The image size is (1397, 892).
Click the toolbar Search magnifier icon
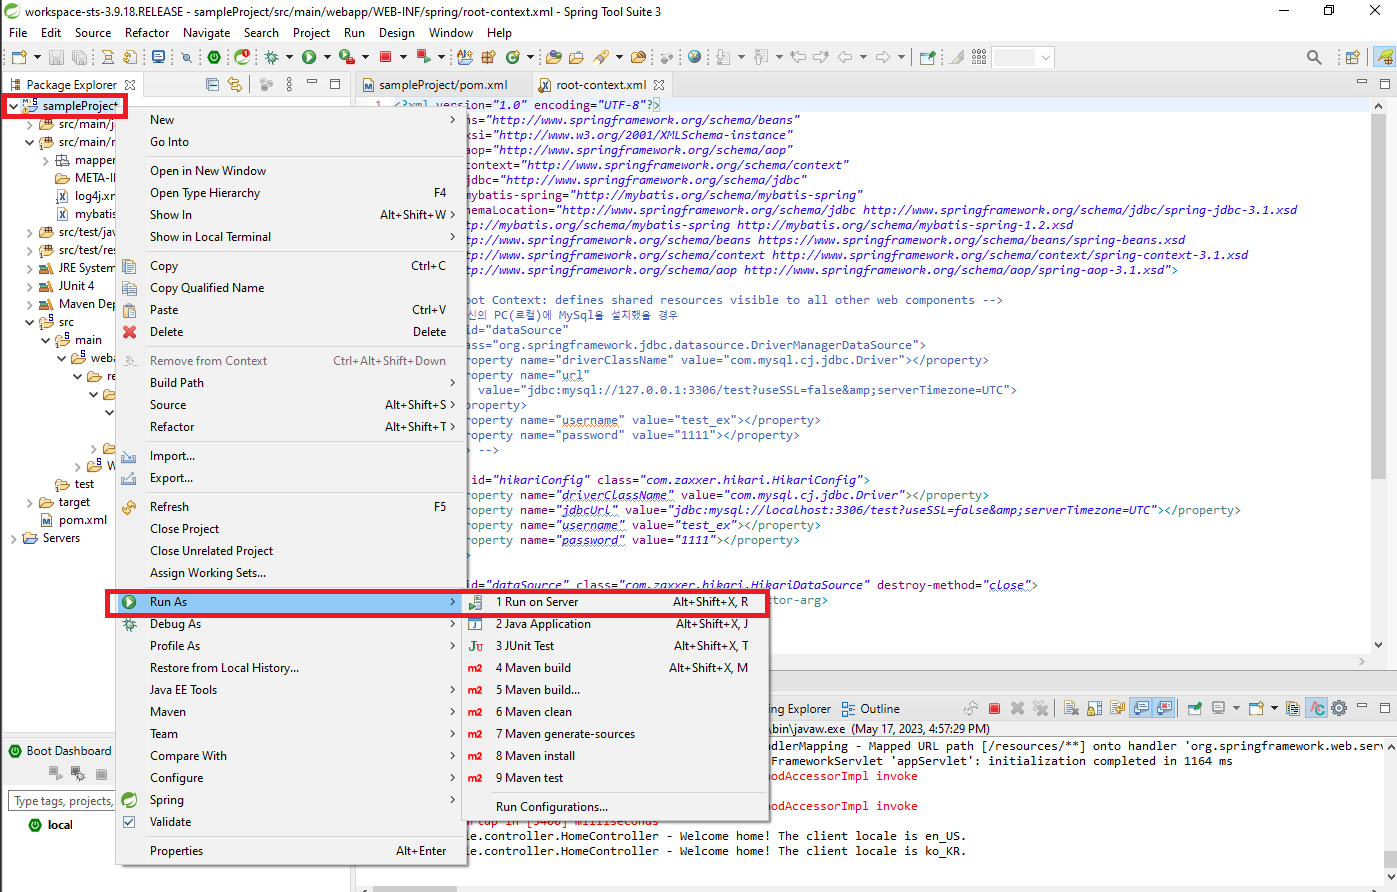(x=1314, y=57)
